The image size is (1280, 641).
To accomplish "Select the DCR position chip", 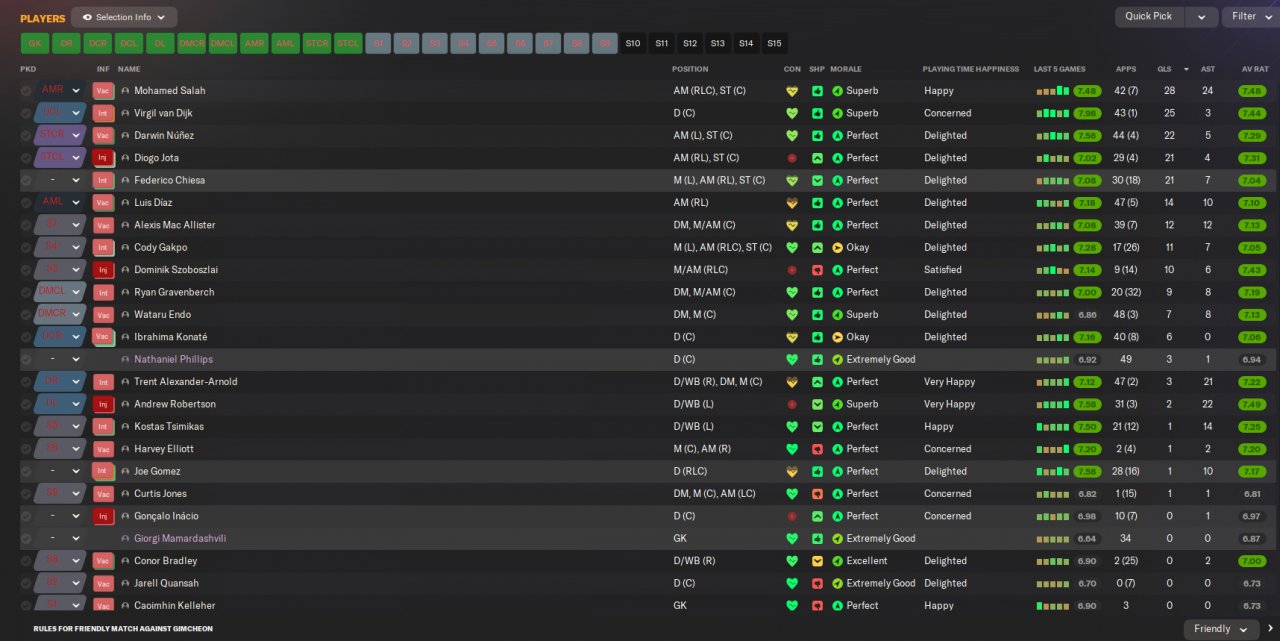I will (97, 44).
